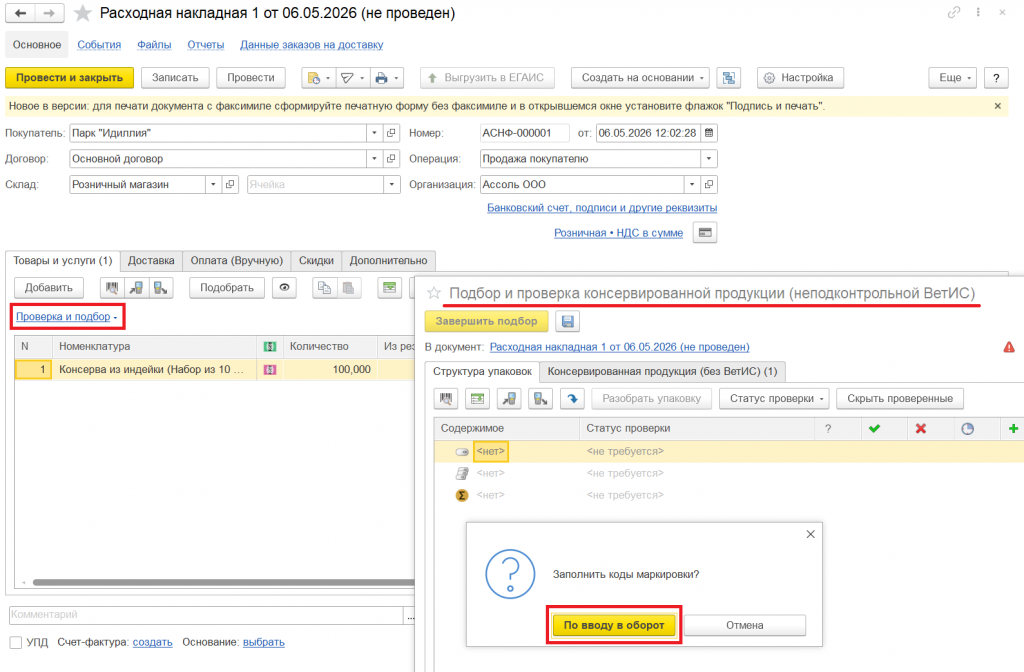
Task: Open help with the question mark button
Action: point(996,78)
